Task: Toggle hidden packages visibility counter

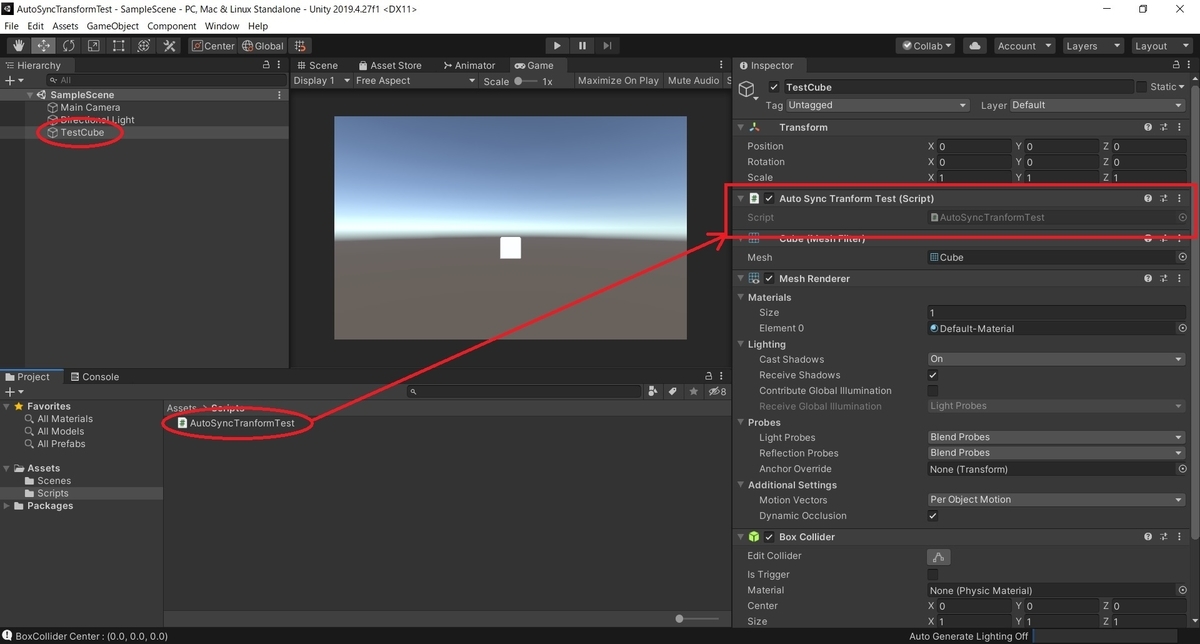Action: pyautogui.click(x=717, y=392)
